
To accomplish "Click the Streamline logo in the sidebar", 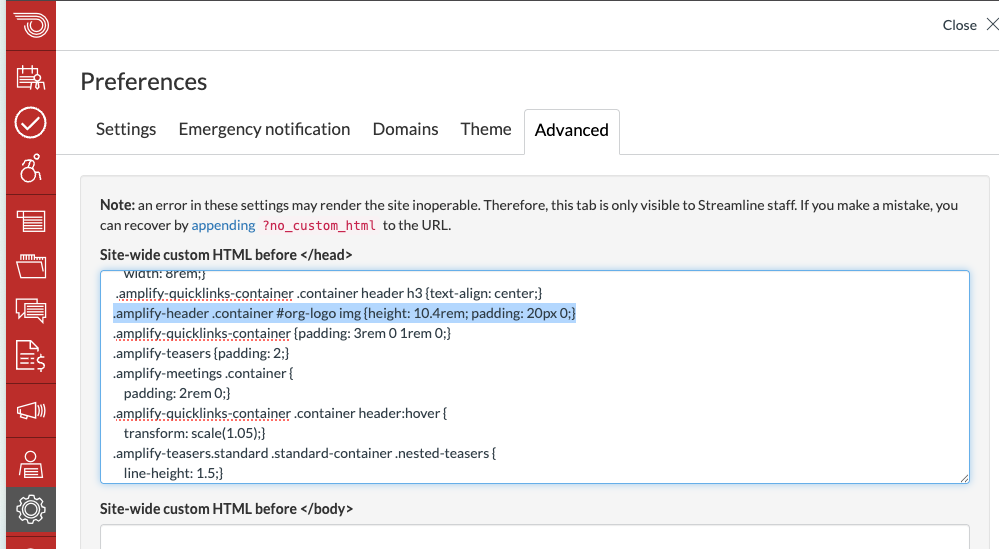I will 30,25.
